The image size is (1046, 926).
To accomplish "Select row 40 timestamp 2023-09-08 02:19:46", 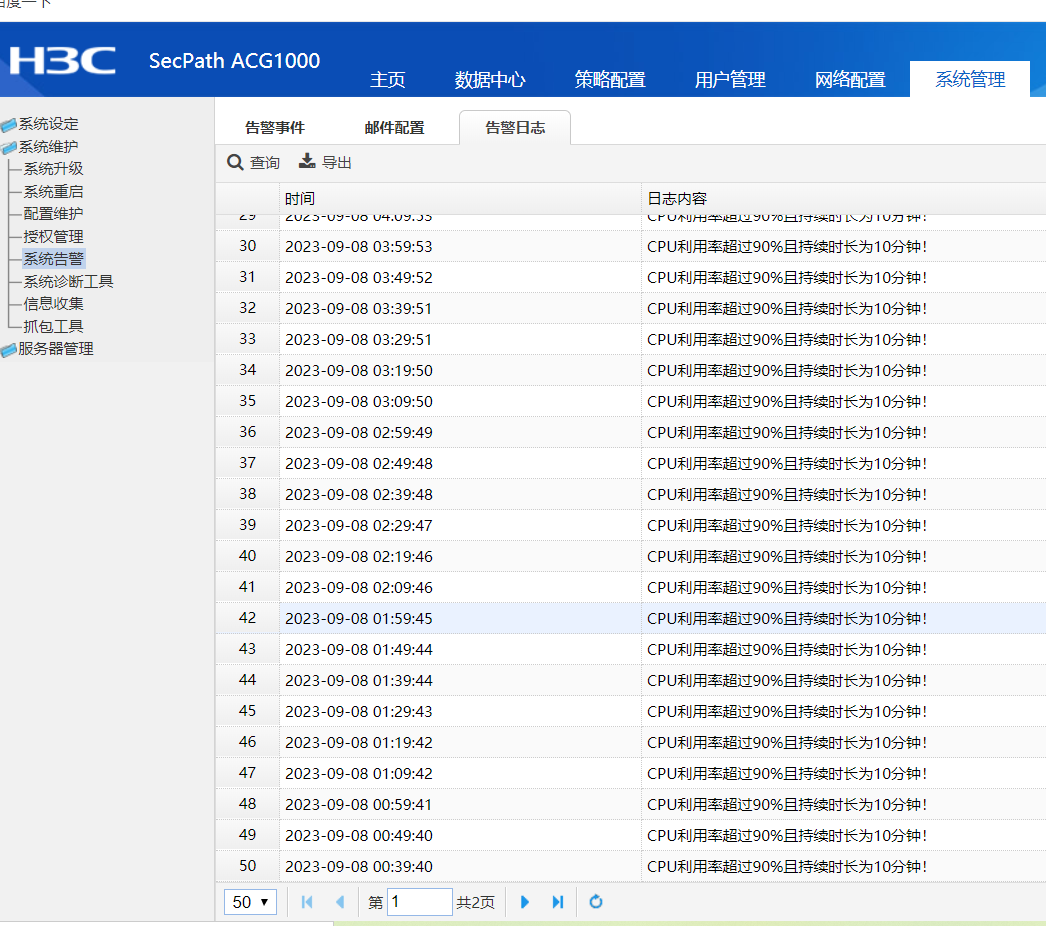I will click(359, 557).
